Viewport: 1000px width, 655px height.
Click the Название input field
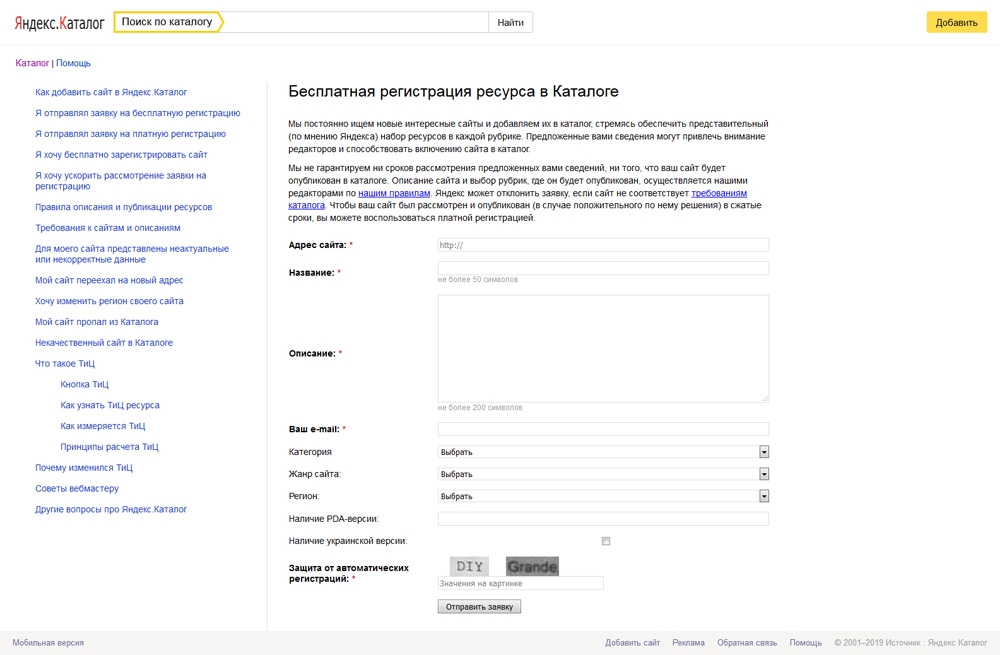click(x=603, y=268)
